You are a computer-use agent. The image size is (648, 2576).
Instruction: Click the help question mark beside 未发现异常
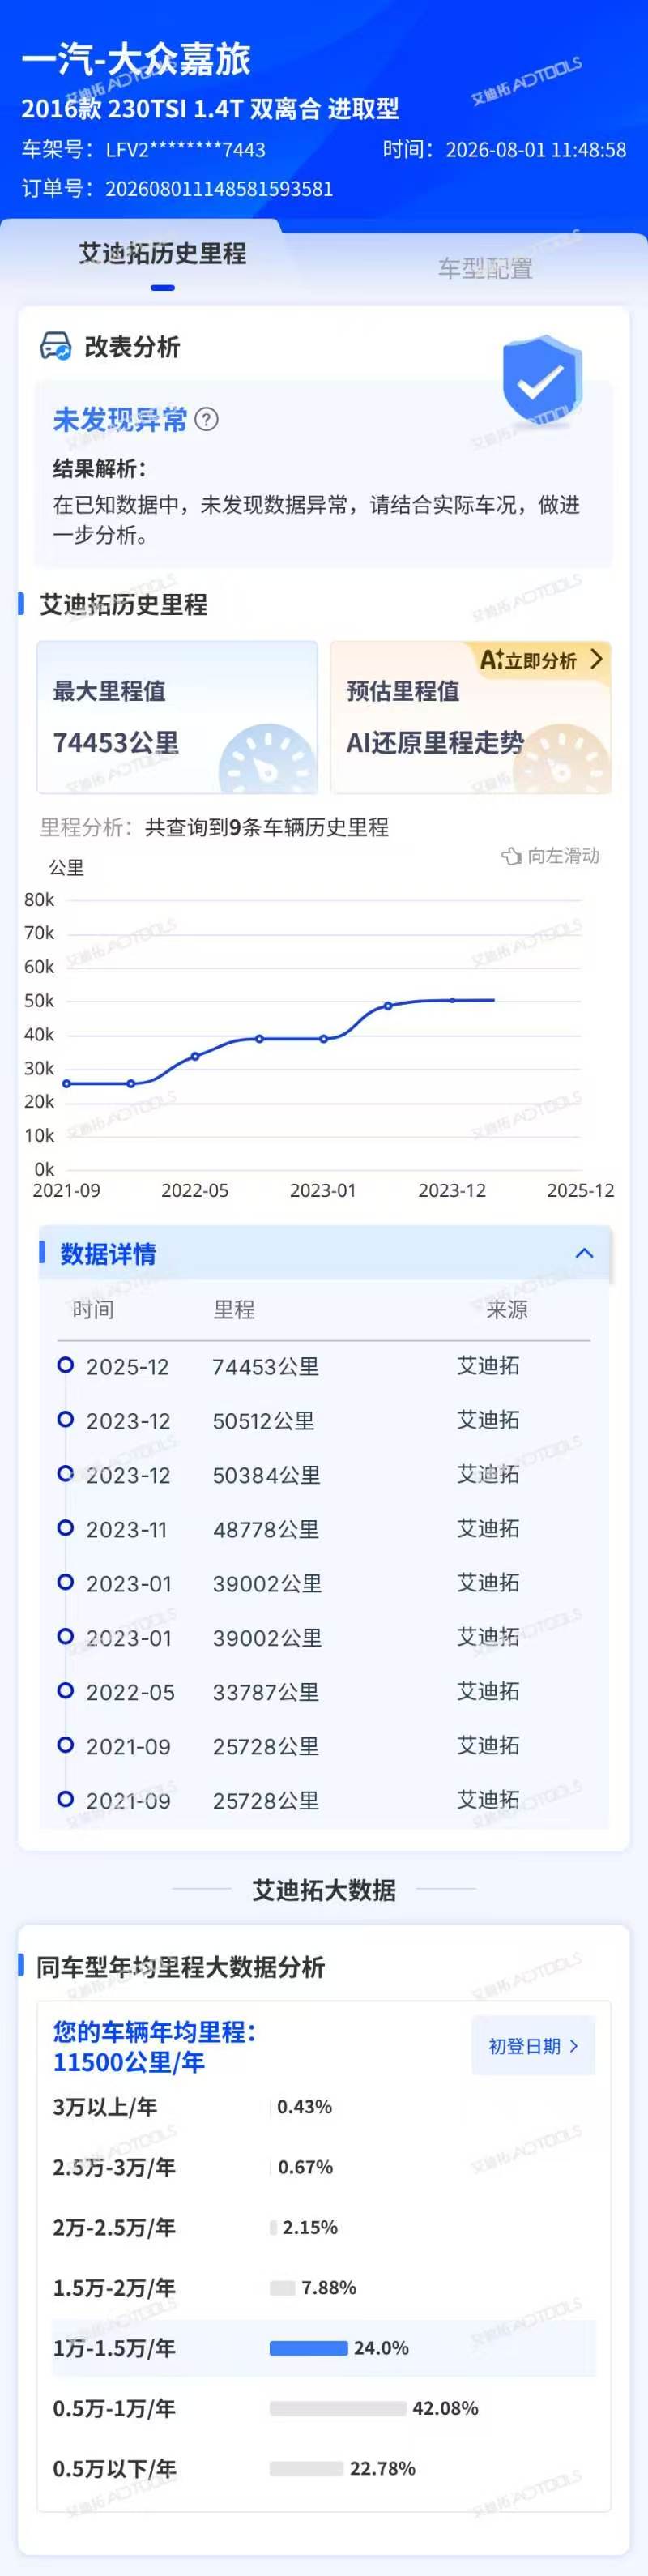(206, 419)
